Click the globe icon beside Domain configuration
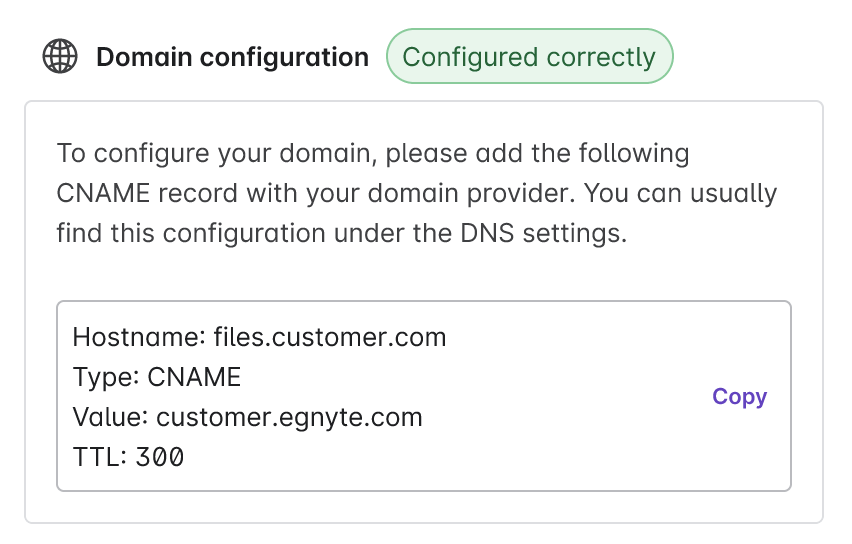 pyautogui.click(x=60, y=56)
